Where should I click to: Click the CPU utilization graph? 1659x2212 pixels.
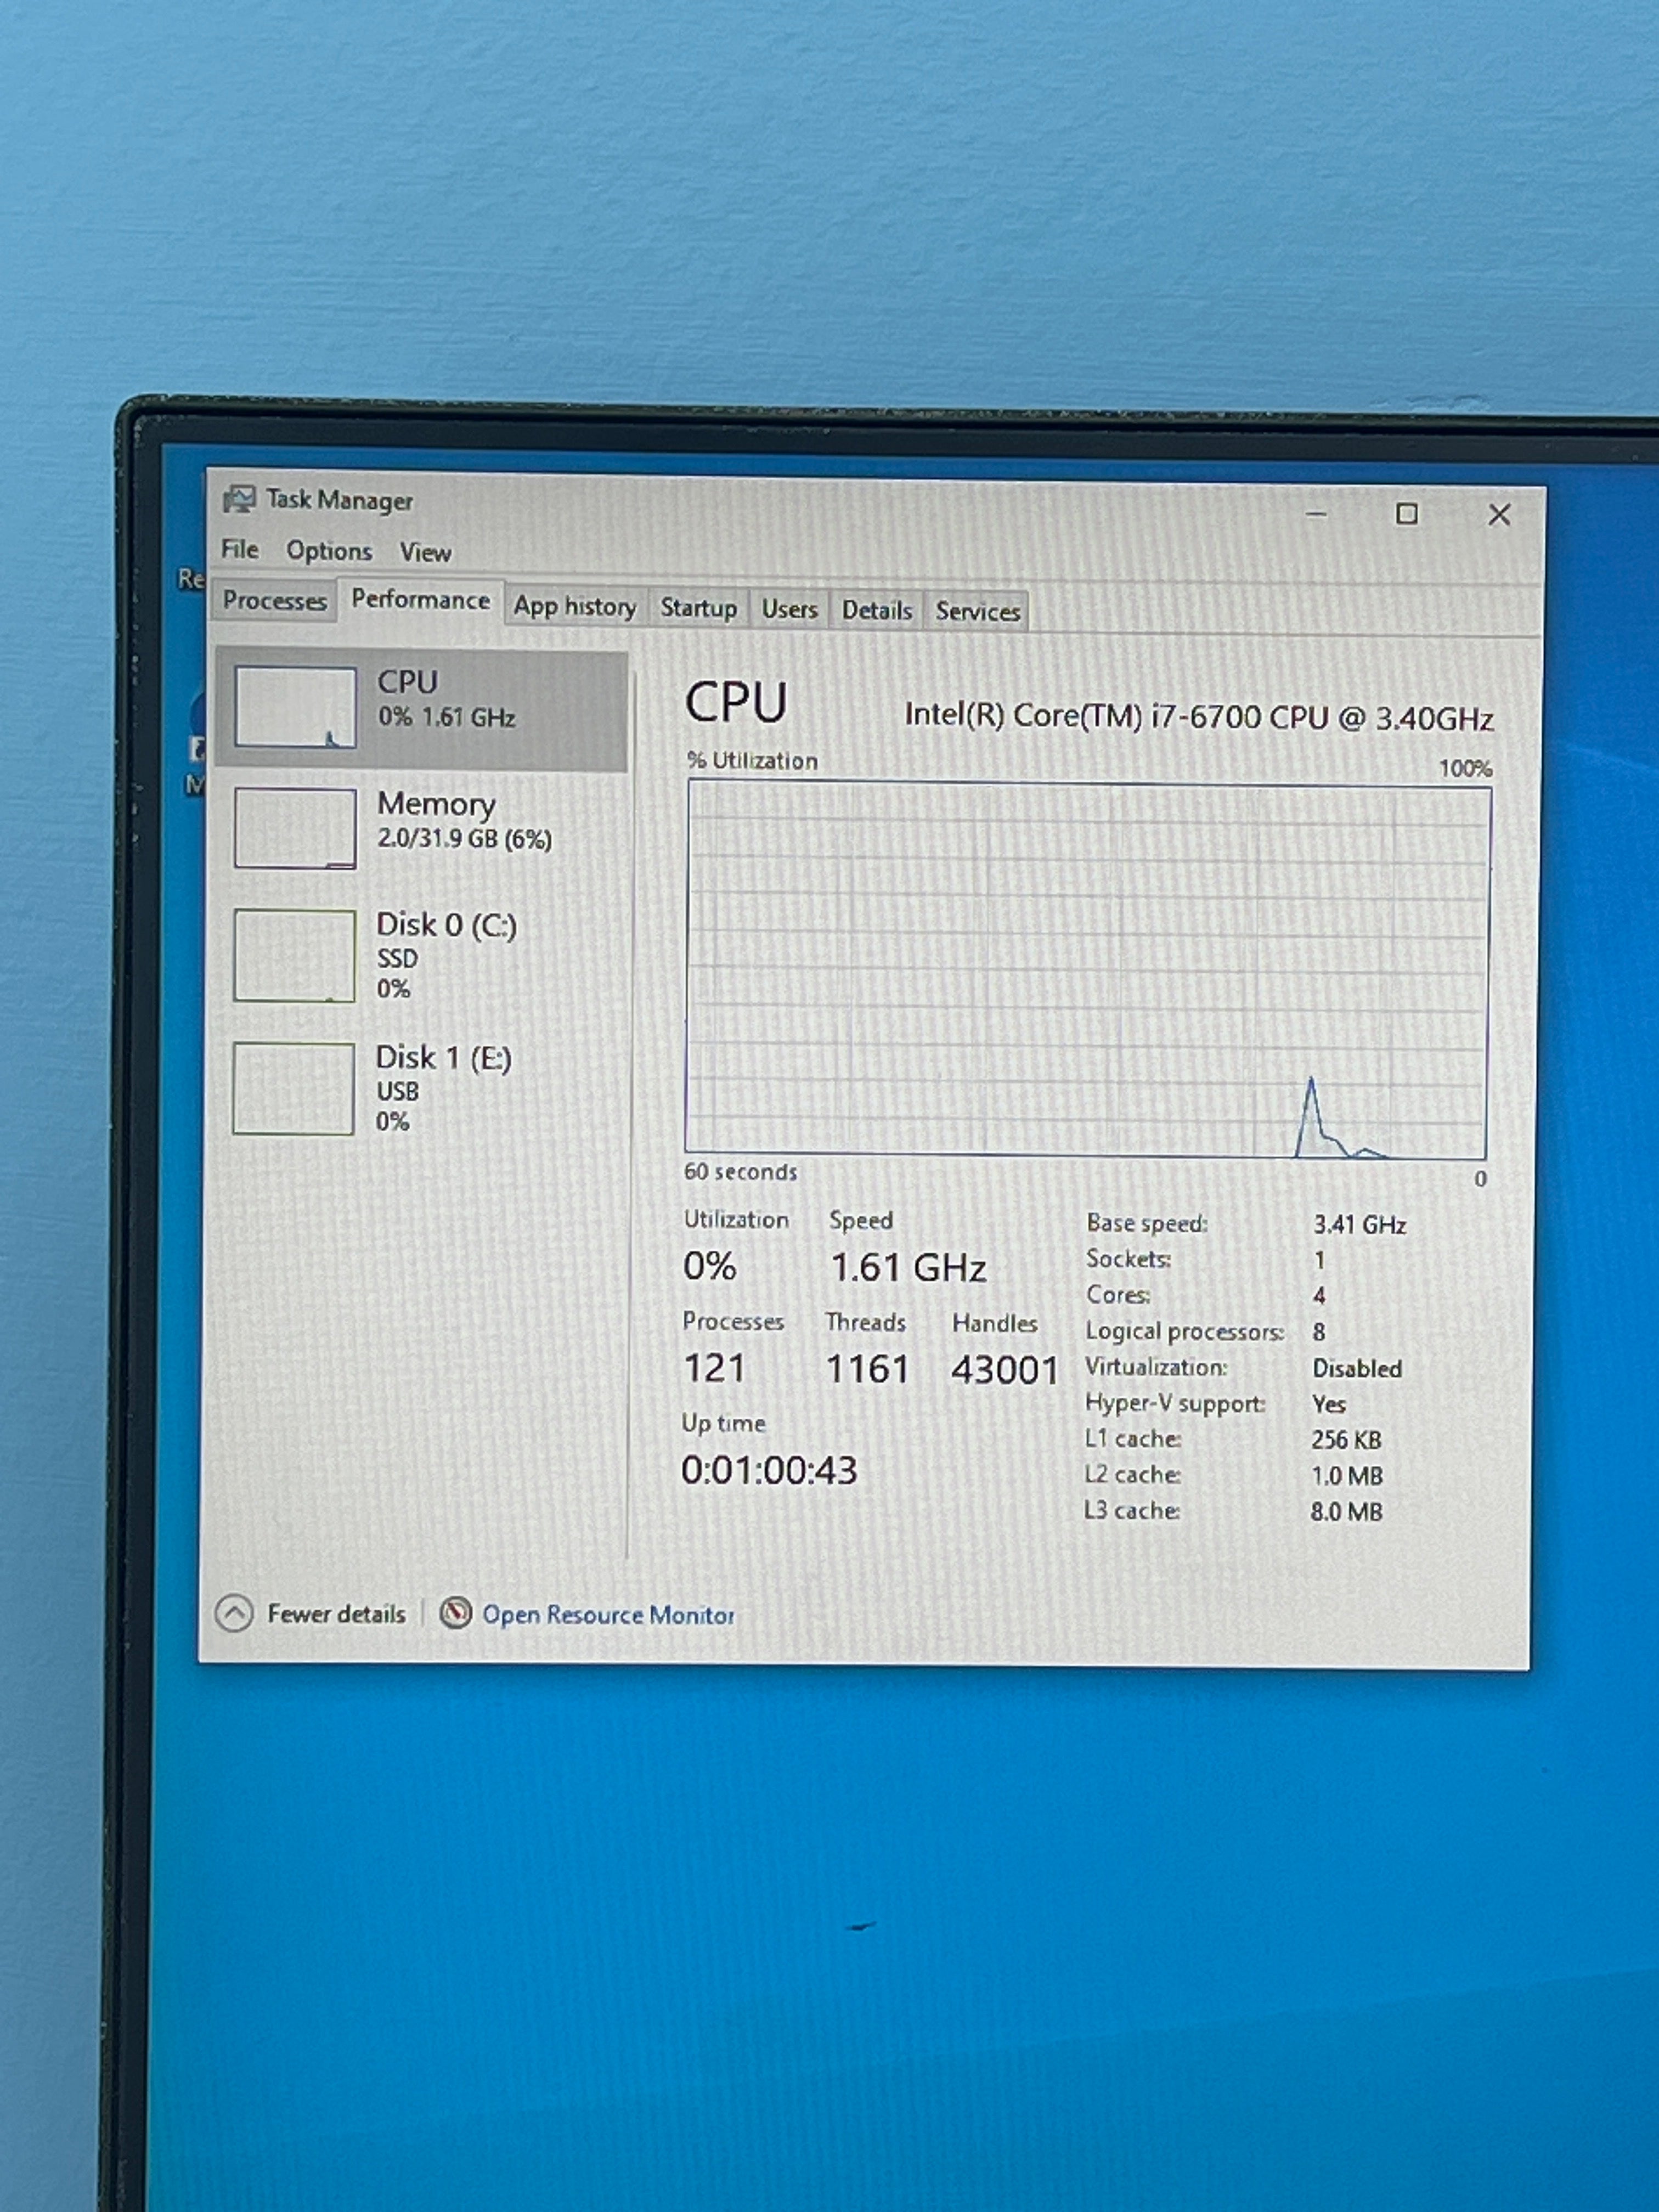1088,970
